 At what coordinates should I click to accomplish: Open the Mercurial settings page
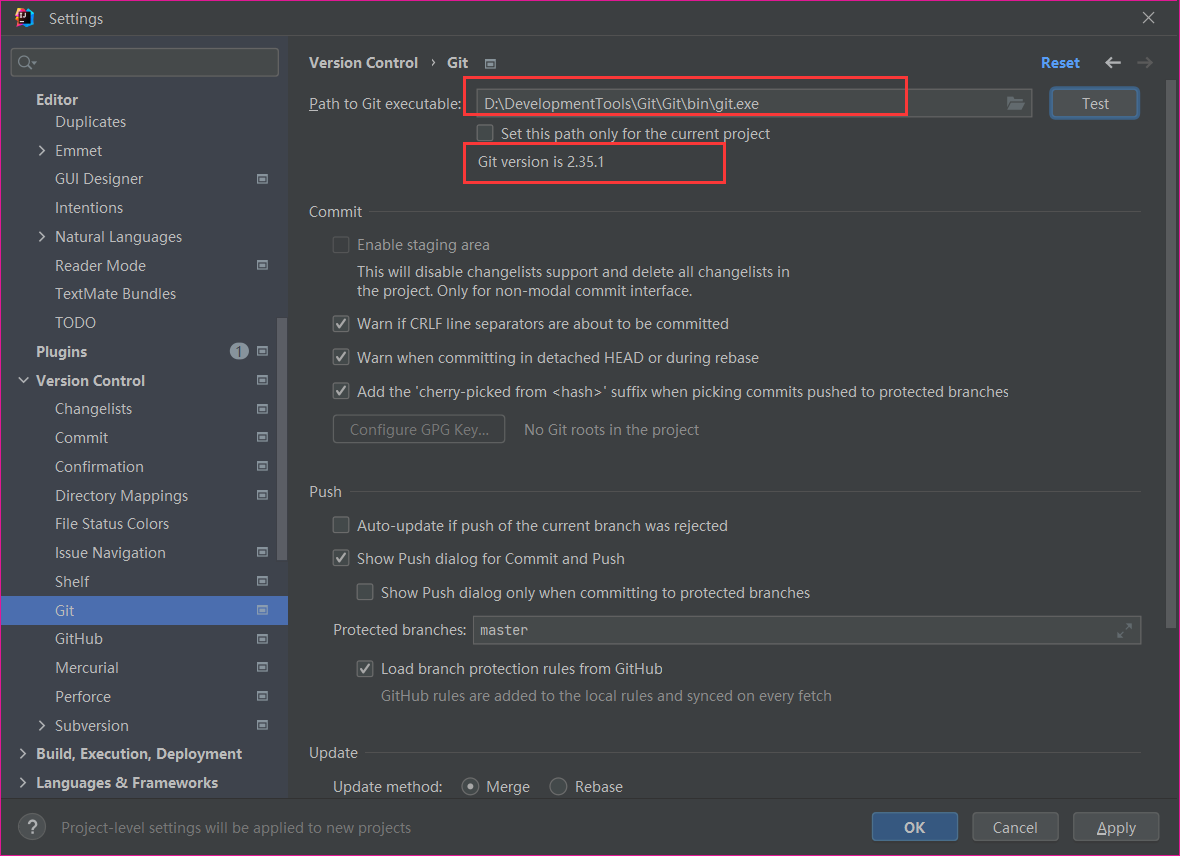tap(87, 668)
